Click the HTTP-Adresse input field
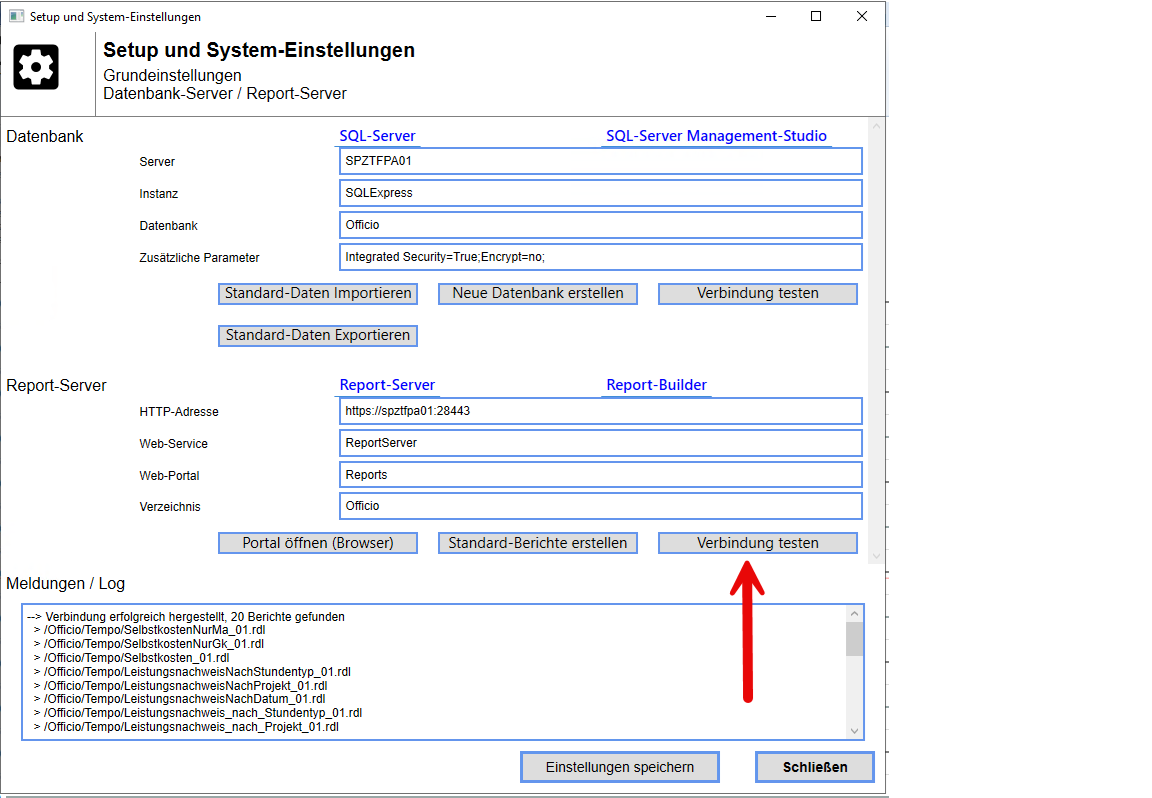Viewport: 1152px width, 798px height. [600, 411]
